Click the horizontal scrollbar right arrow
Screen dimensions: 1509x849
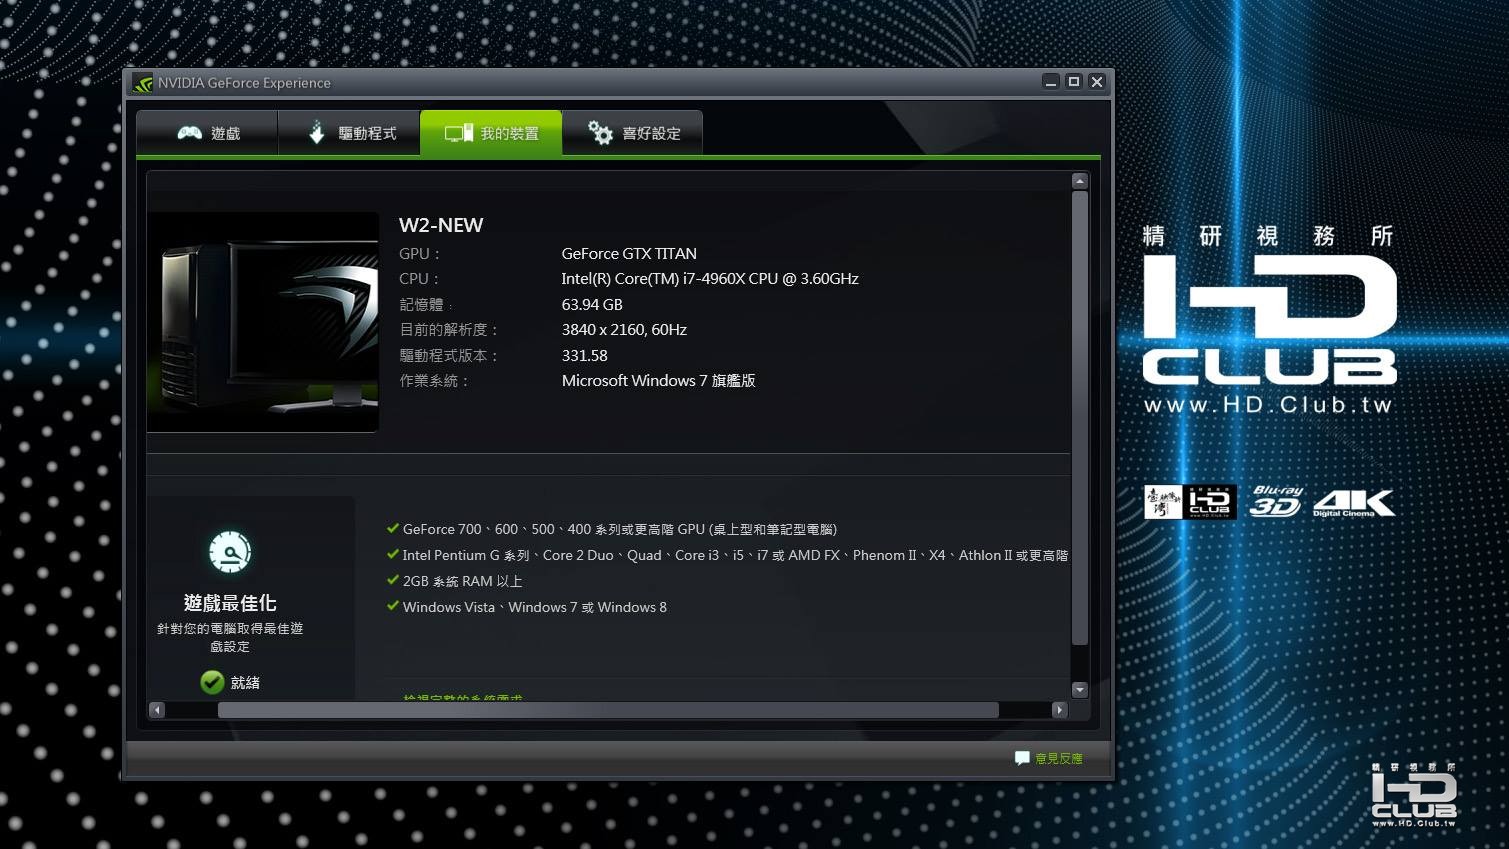click(x=1060, y=710)
